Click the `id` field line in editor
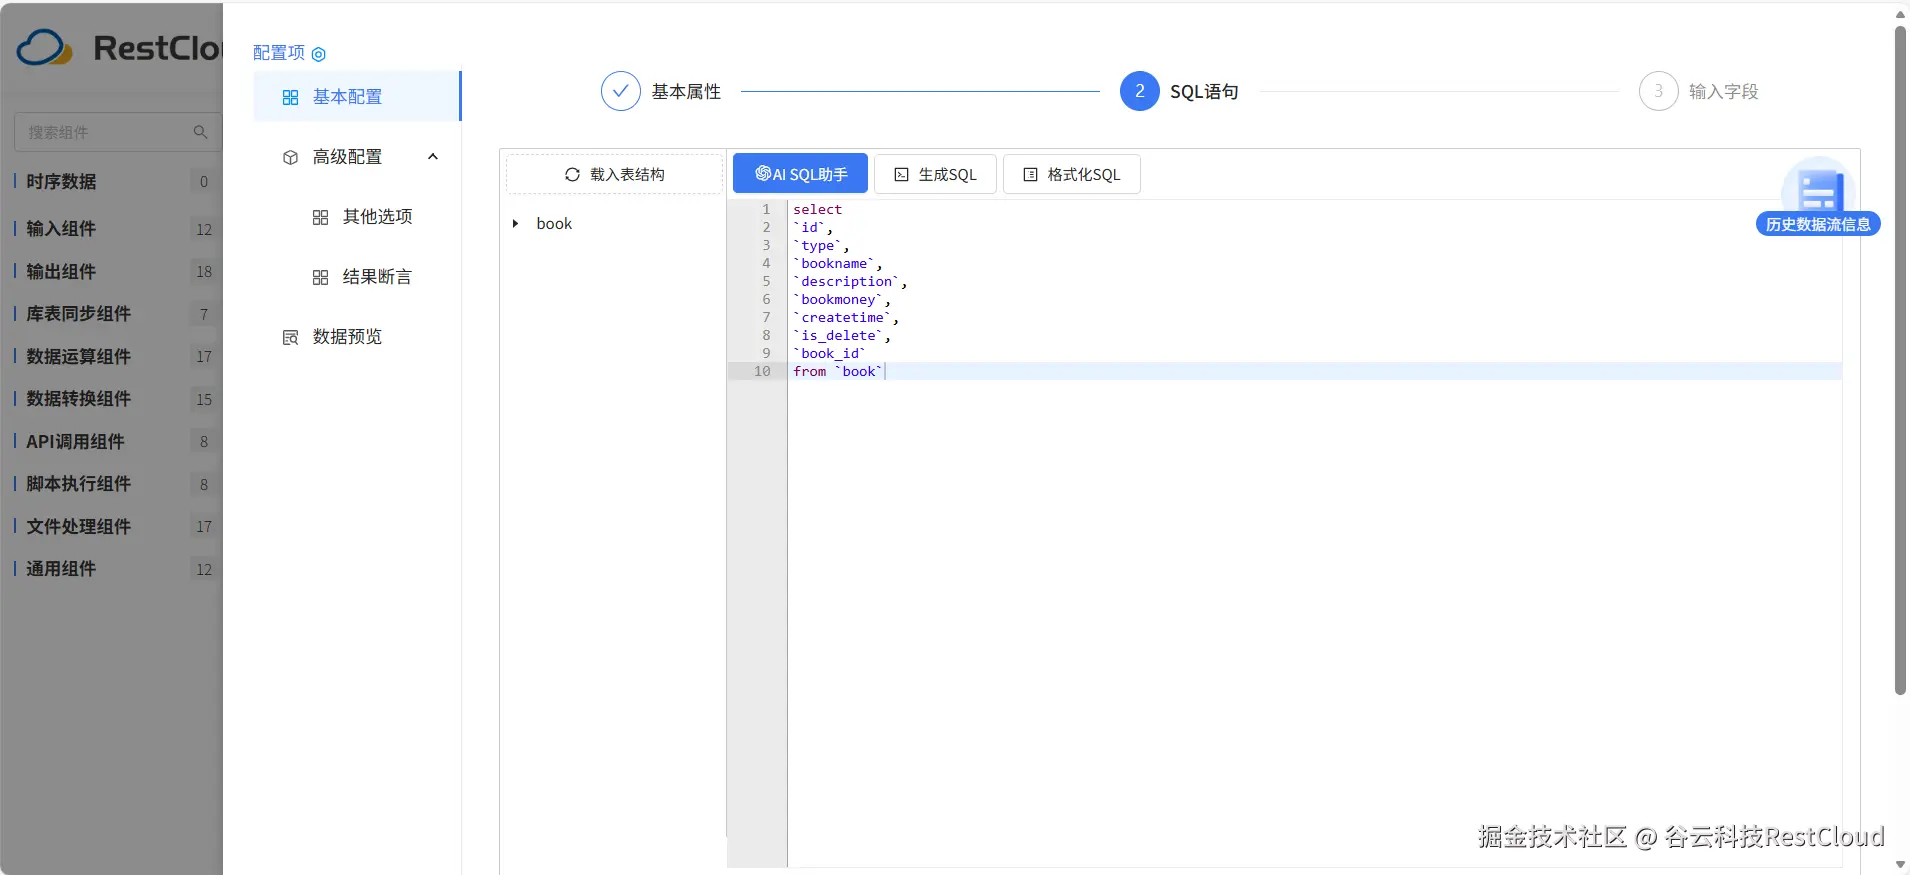1910x875 pixels. point(813,227)
